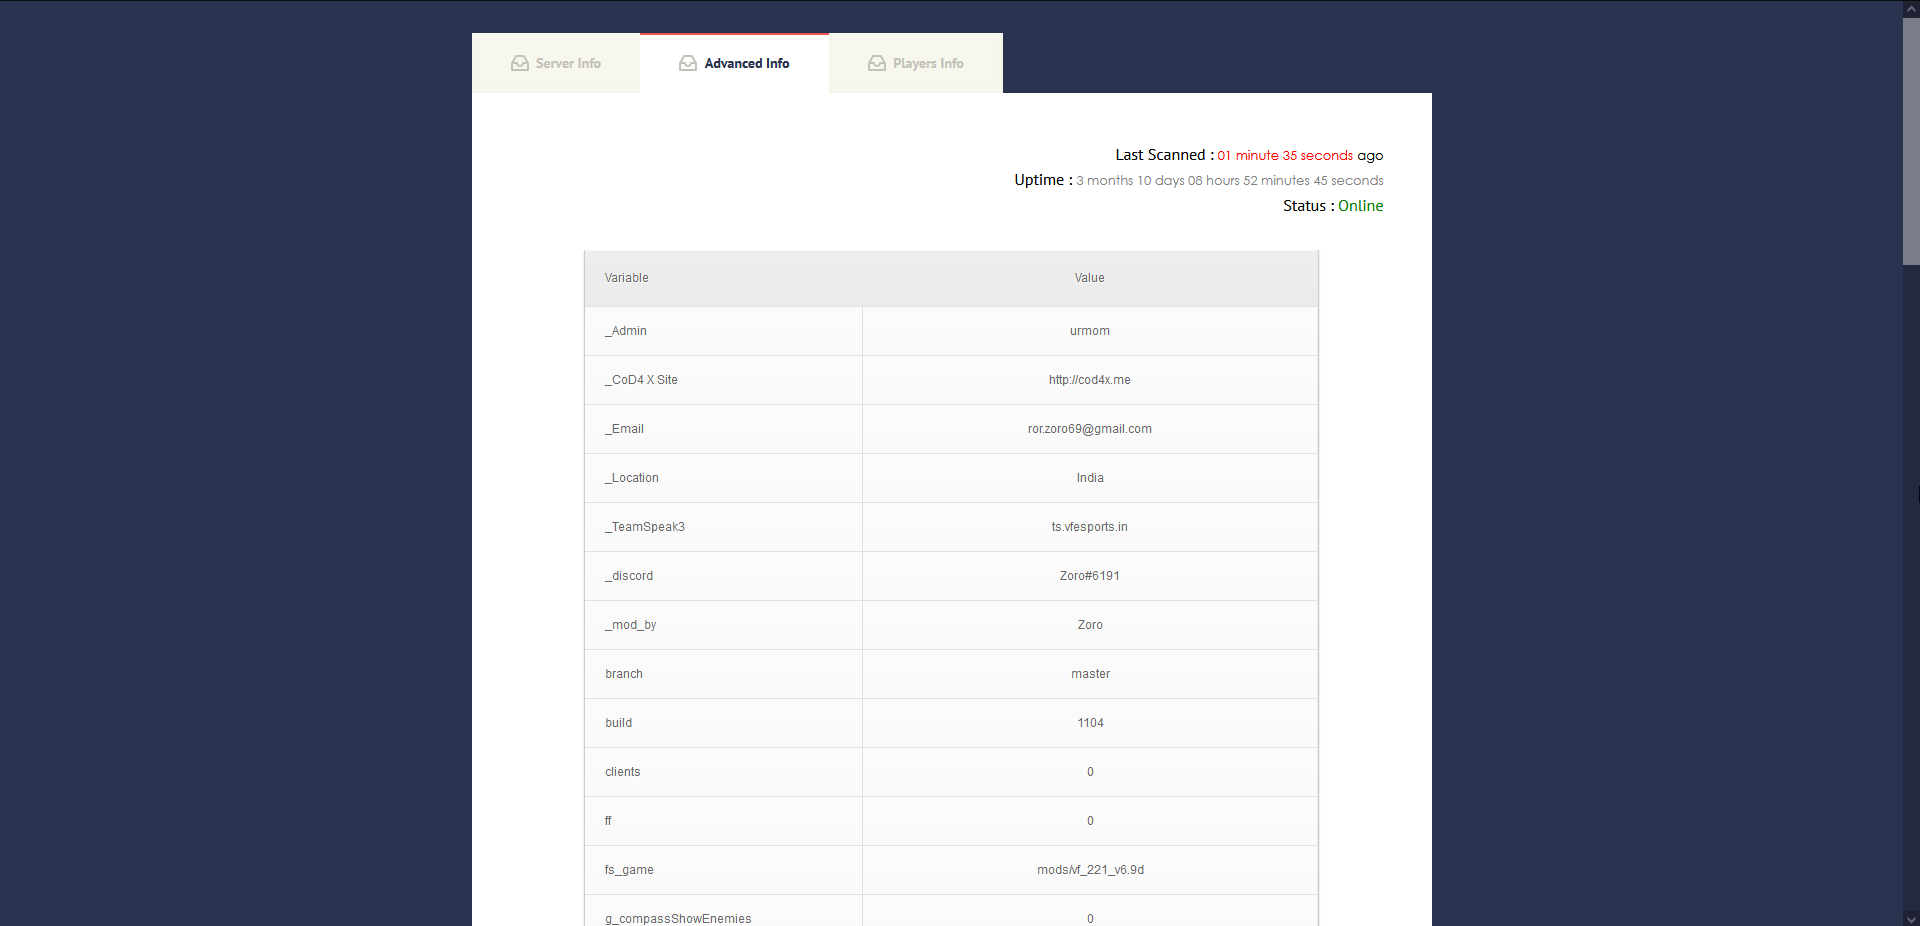Click the ts.vfesports.in value
Image resolution: width=1920 pixels, height=926 pixels.
pos(1090,527)
